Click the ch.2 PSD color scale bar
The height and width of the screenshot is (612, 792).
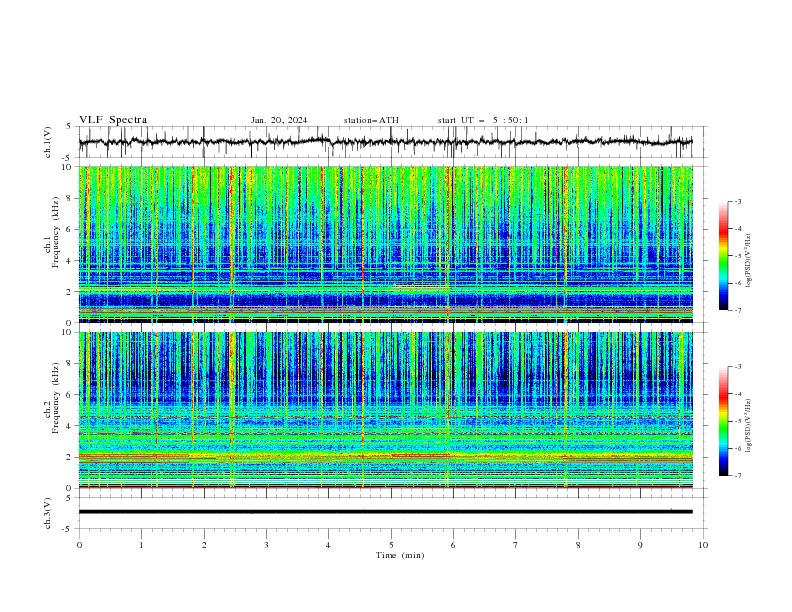click(x=723, y=421)
